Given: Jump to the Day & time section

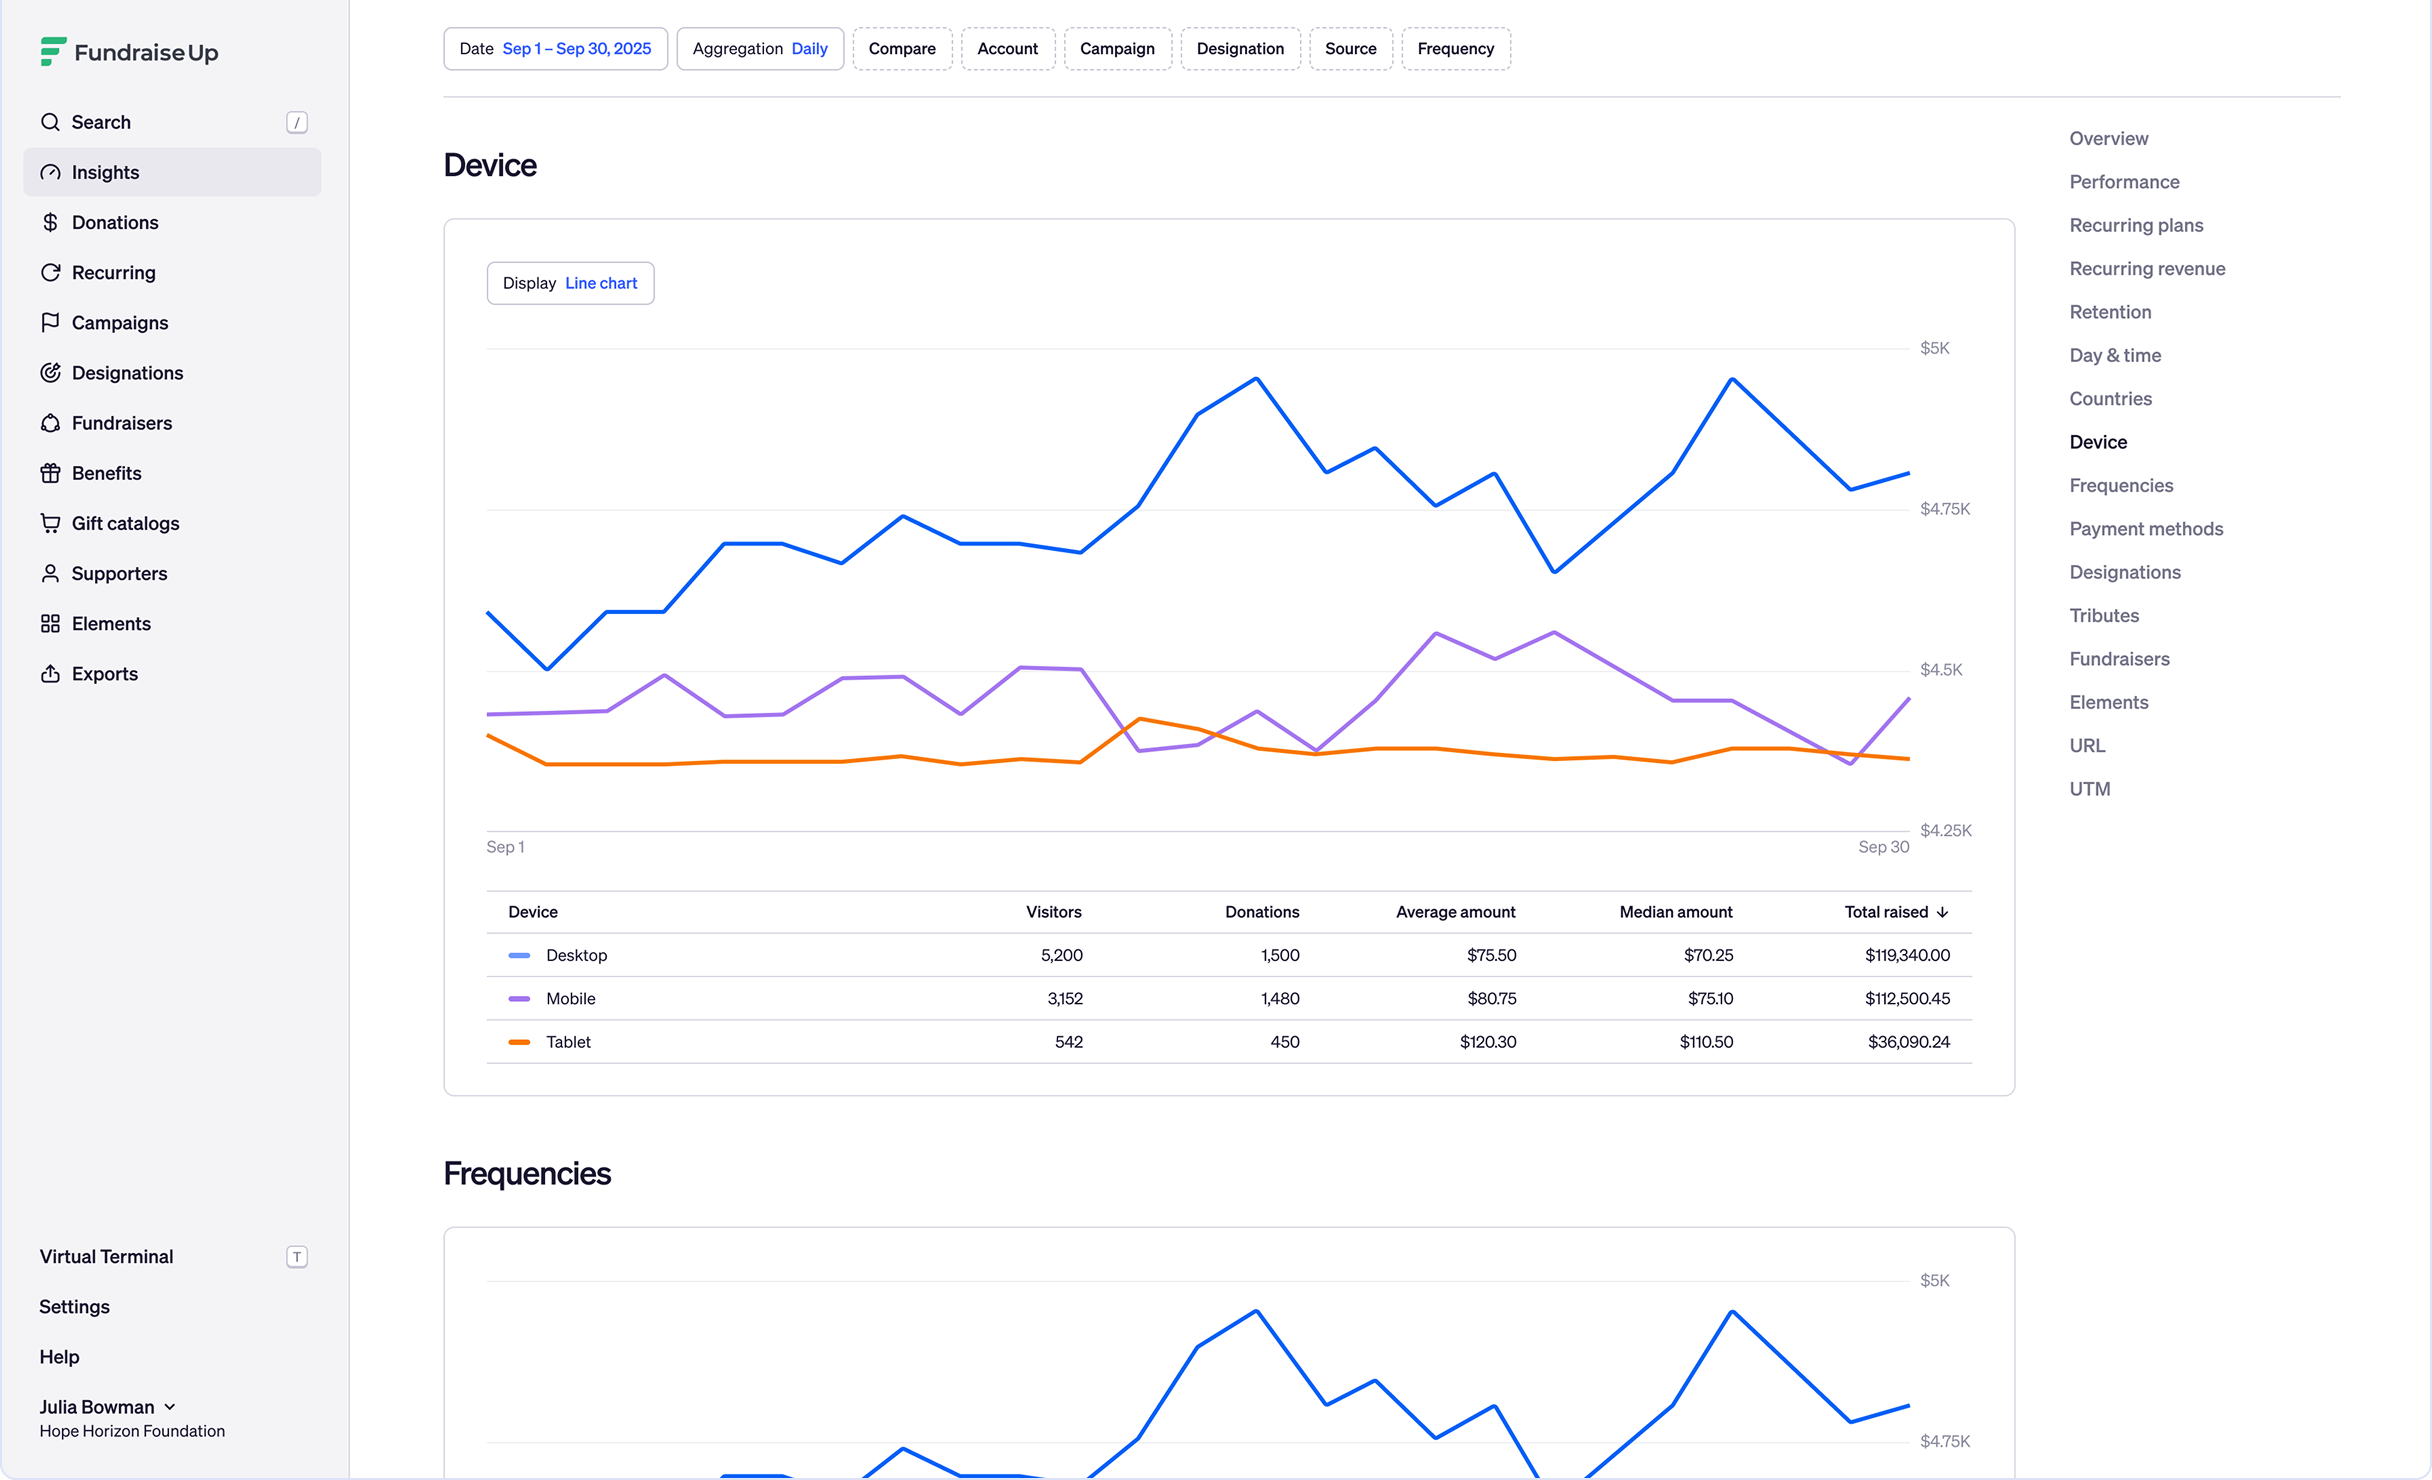Looking at the screenshot, I should point(2116,355).
